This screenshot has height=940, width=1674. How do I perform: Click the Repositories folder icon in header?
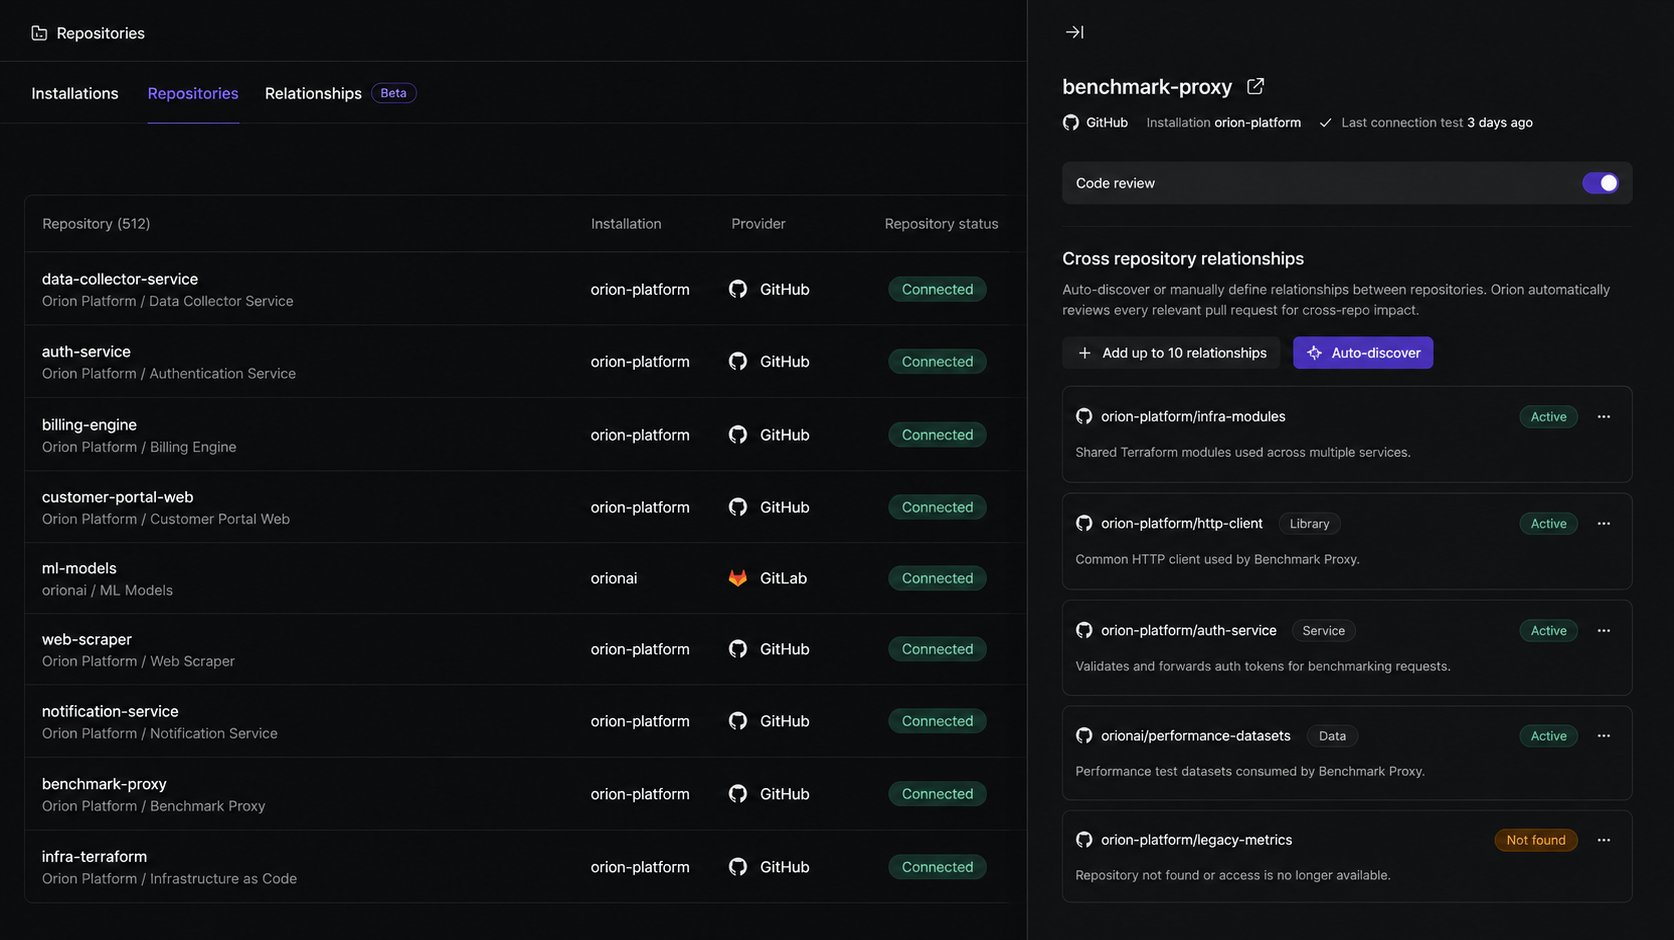pos(39,33)
